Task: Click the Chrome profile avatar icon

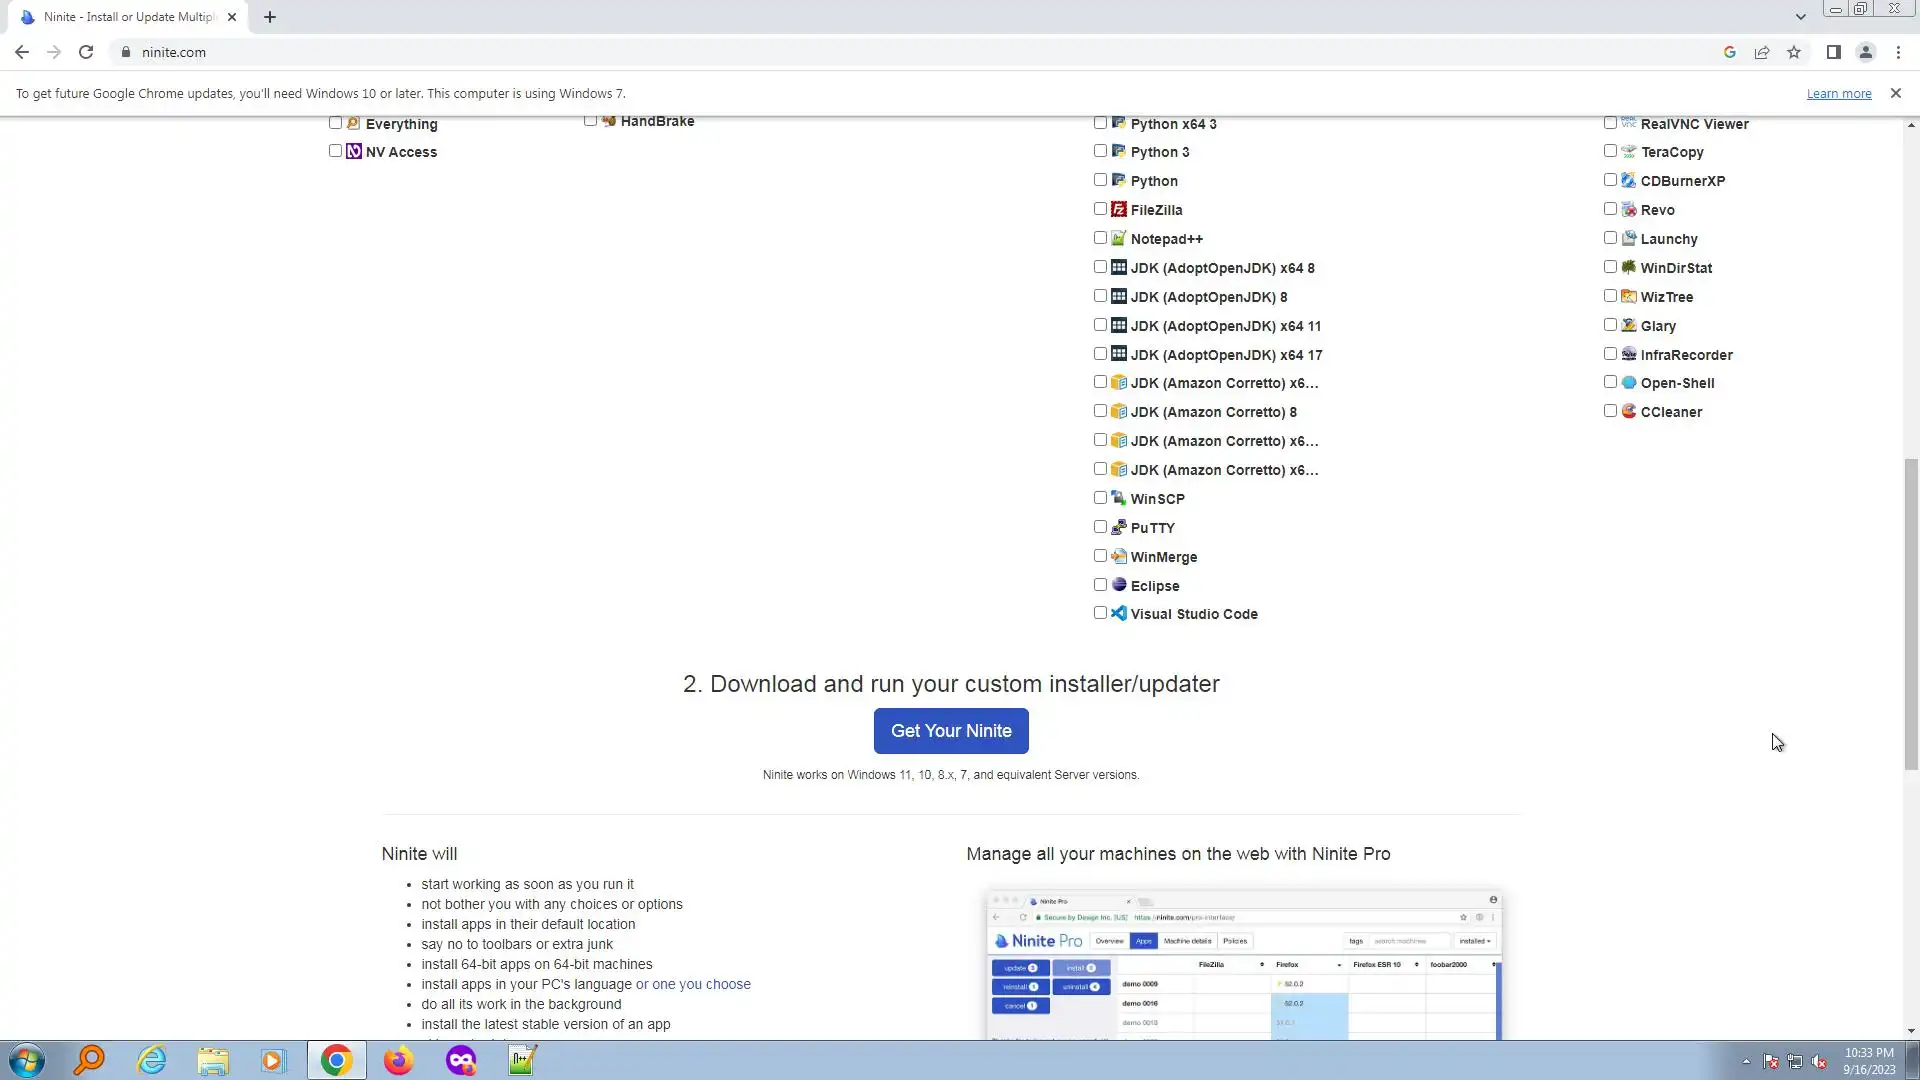Action: pyautogui.click(x=1865, y=52)
